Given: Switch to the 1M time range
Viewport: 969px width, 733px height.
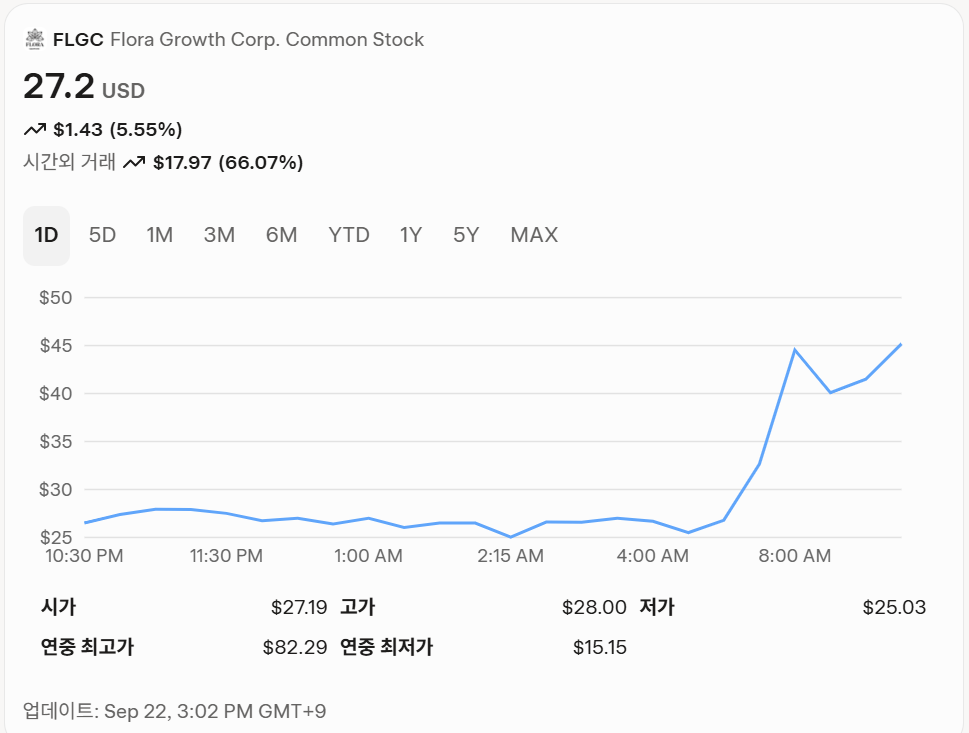Looking at the screenshot, I should tap(159, 235).
